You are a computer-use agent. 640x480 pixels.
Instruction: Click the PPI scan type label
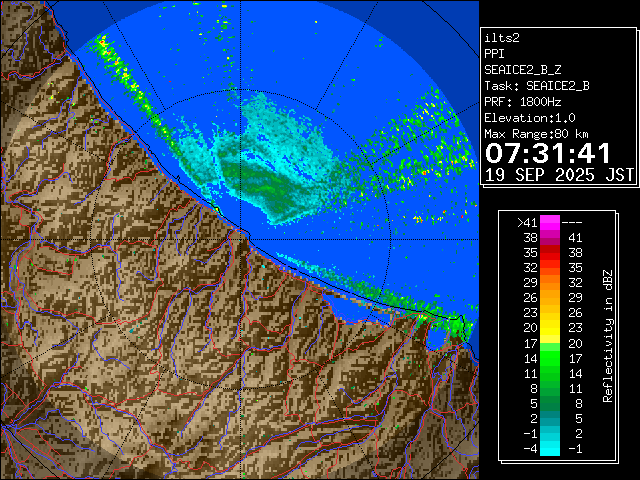[x=495, y=54]
